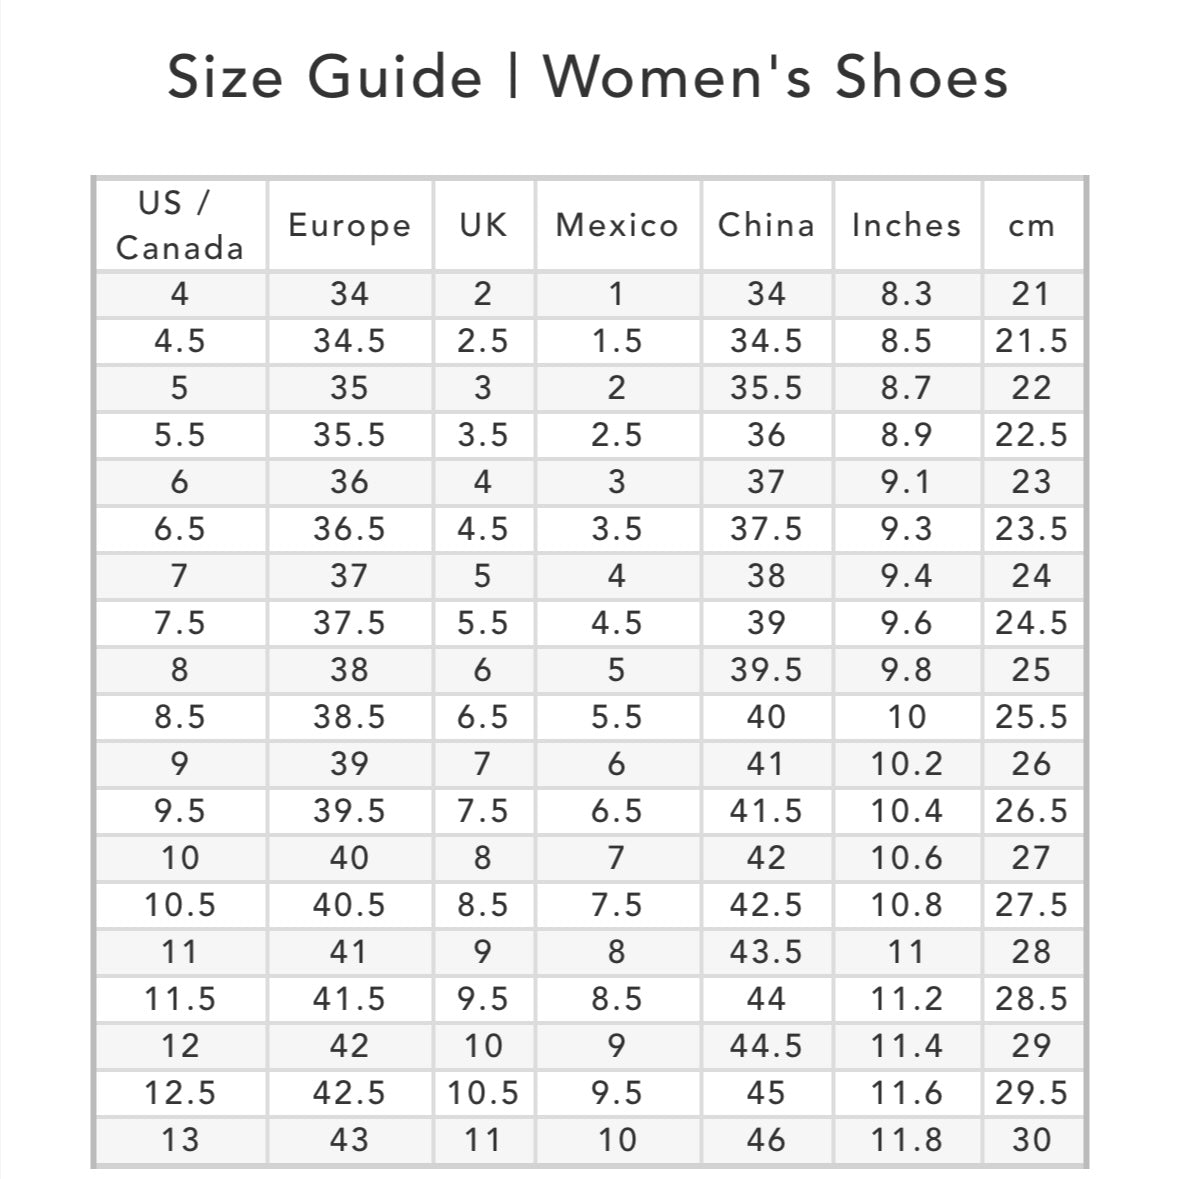This screenshot has height=1179, width=1179.
Task: Select the US / Canada column header
Action: coord(180,225)
